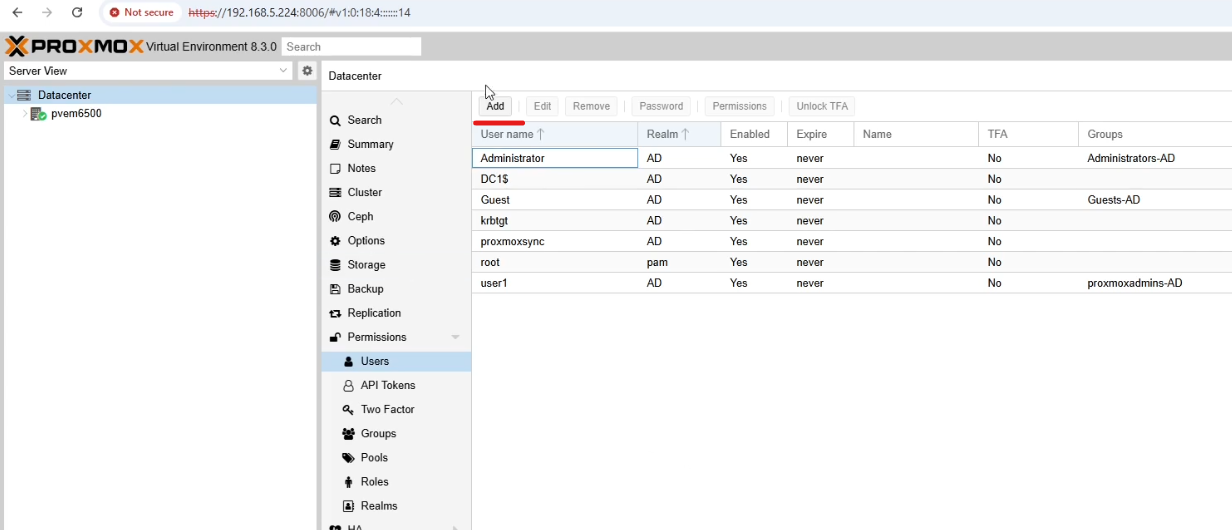Click the API Tokens icon
Image resolution: width=1232 pixels, height=530 pixels.
348,385
